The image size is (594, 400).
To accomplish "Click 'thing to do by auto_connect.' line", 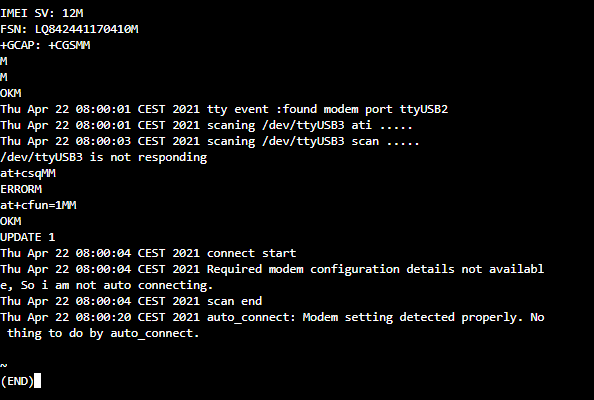I will (103, 333).
